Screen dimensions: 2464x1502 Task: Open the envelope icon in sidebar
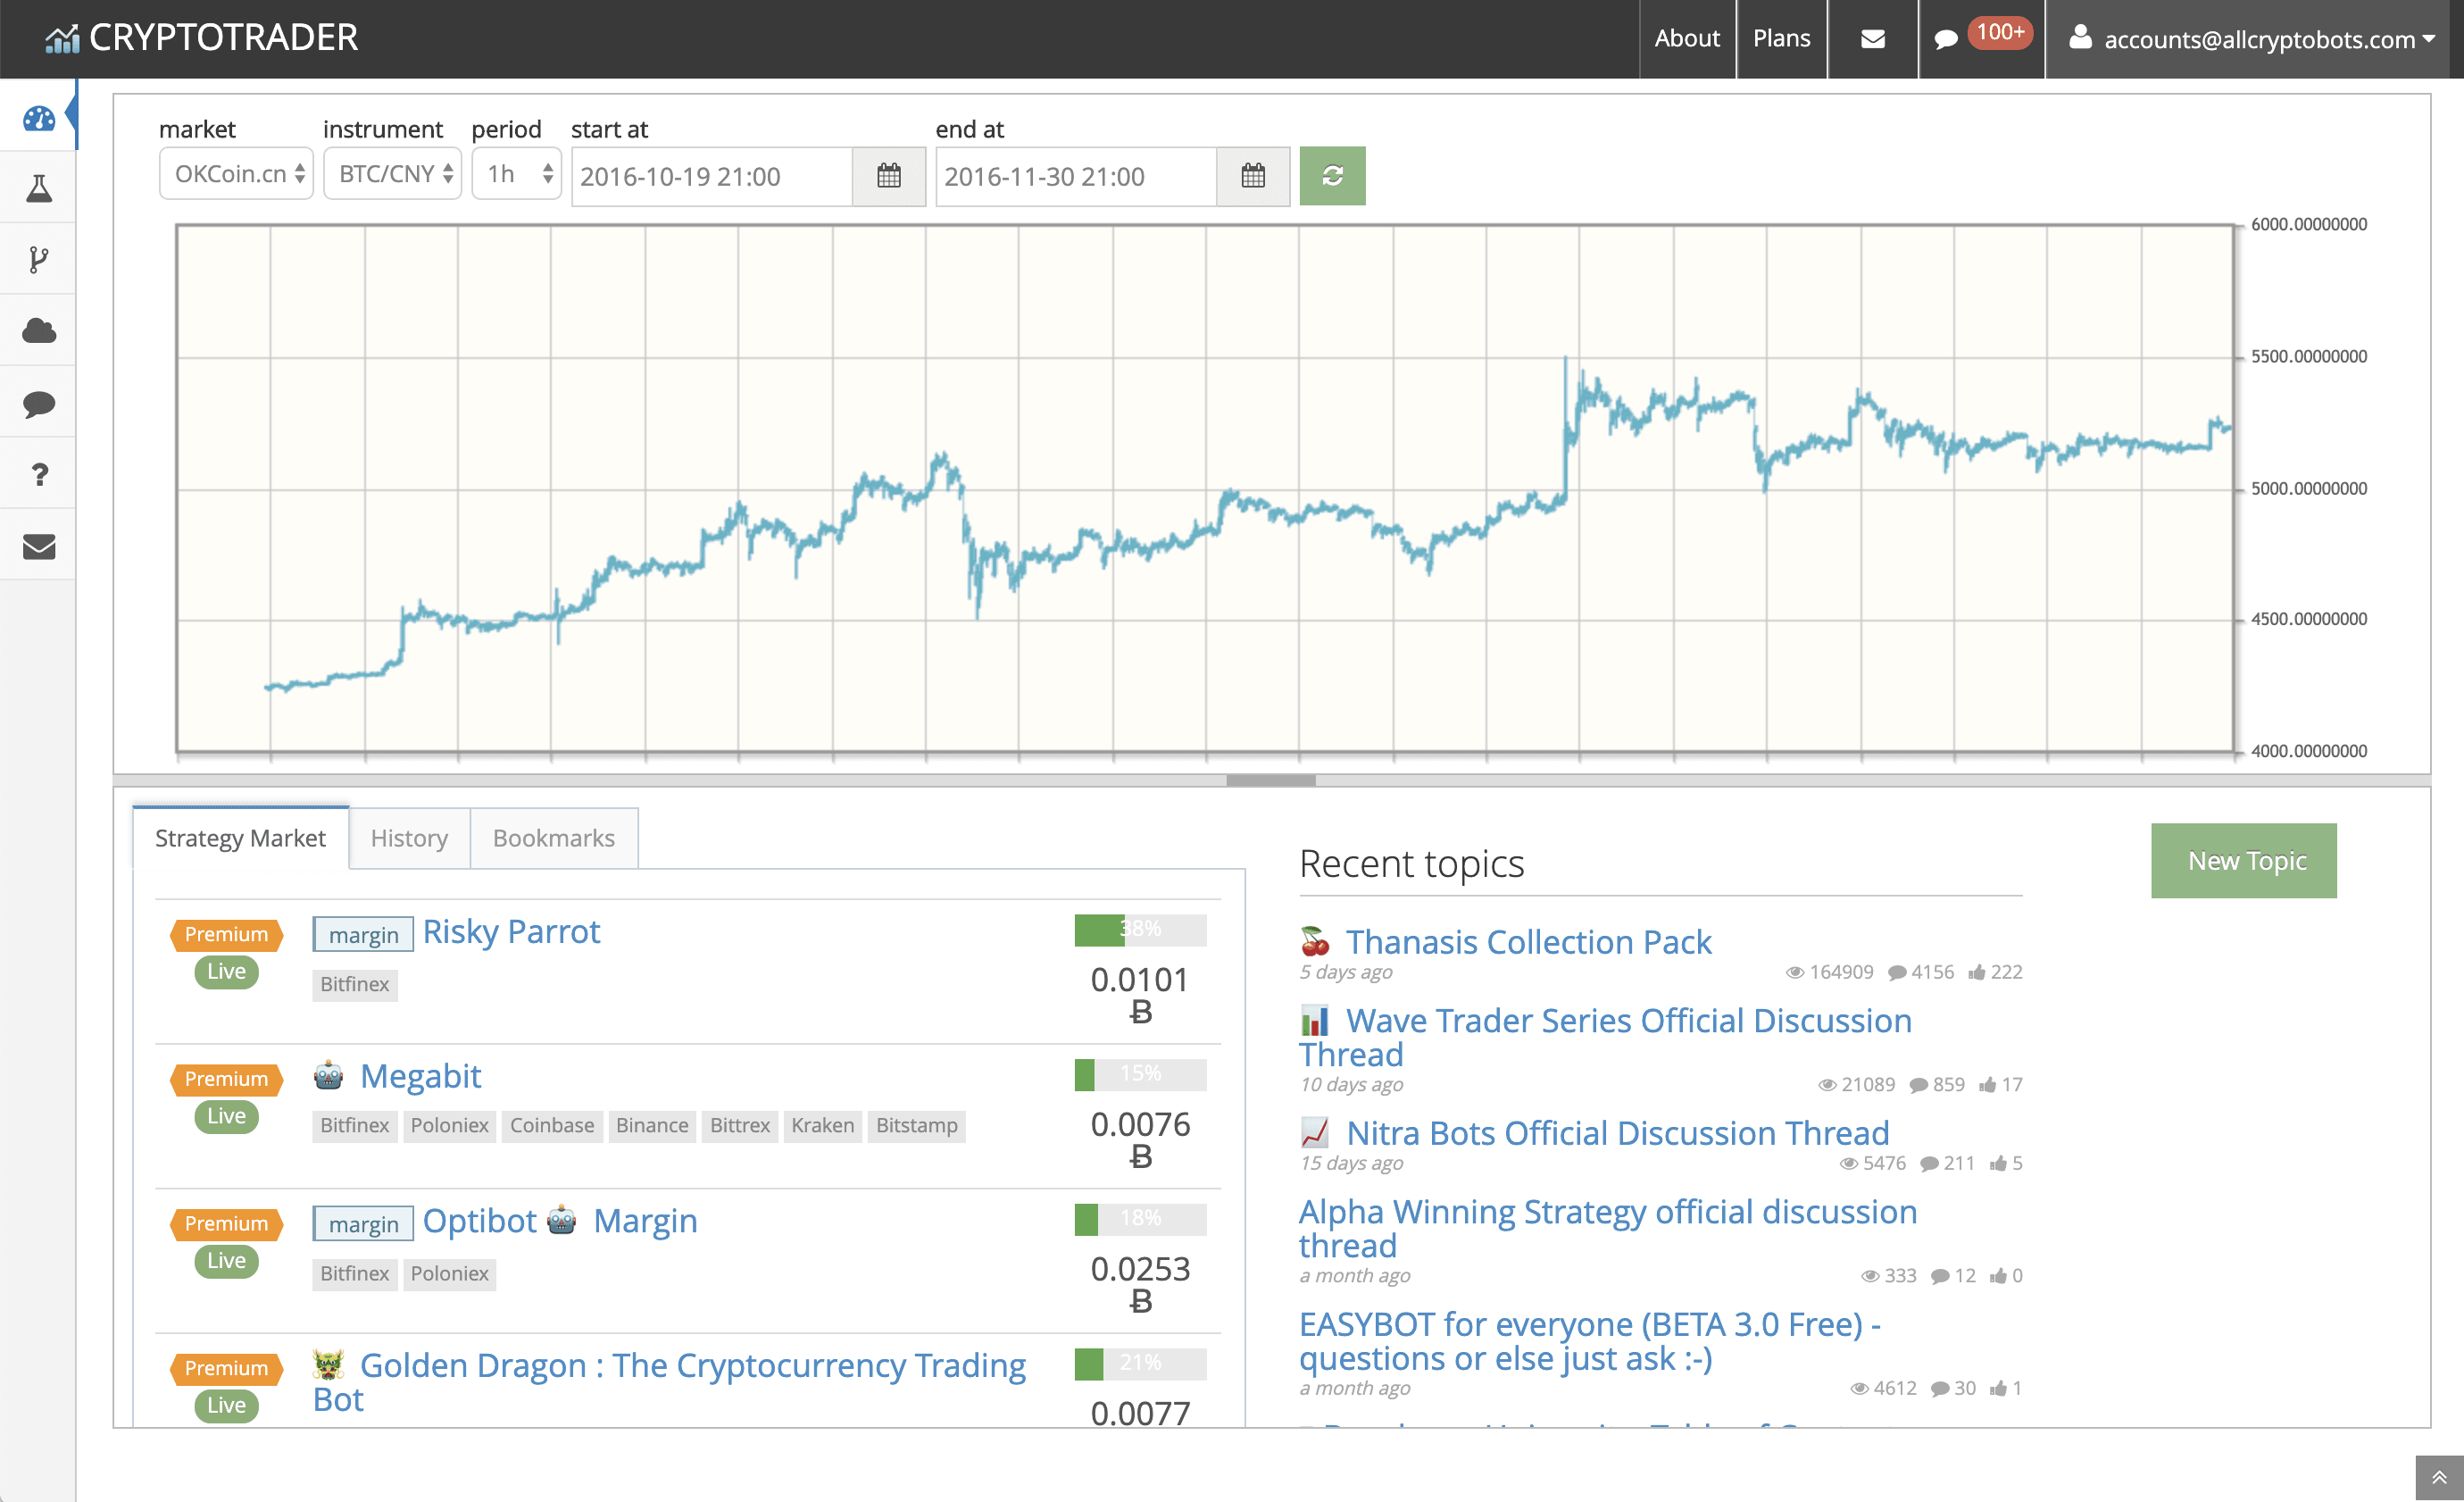click(x=38, y=546)
